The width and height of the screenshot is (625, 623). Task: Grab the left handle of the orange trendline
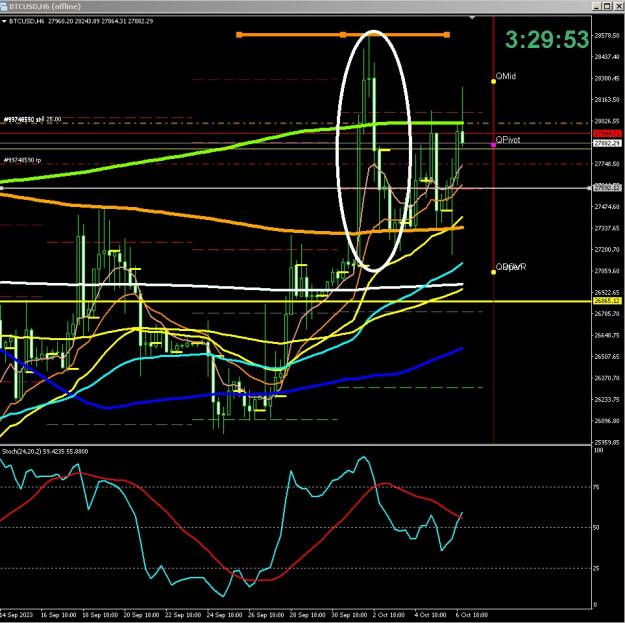click(239, 35)
